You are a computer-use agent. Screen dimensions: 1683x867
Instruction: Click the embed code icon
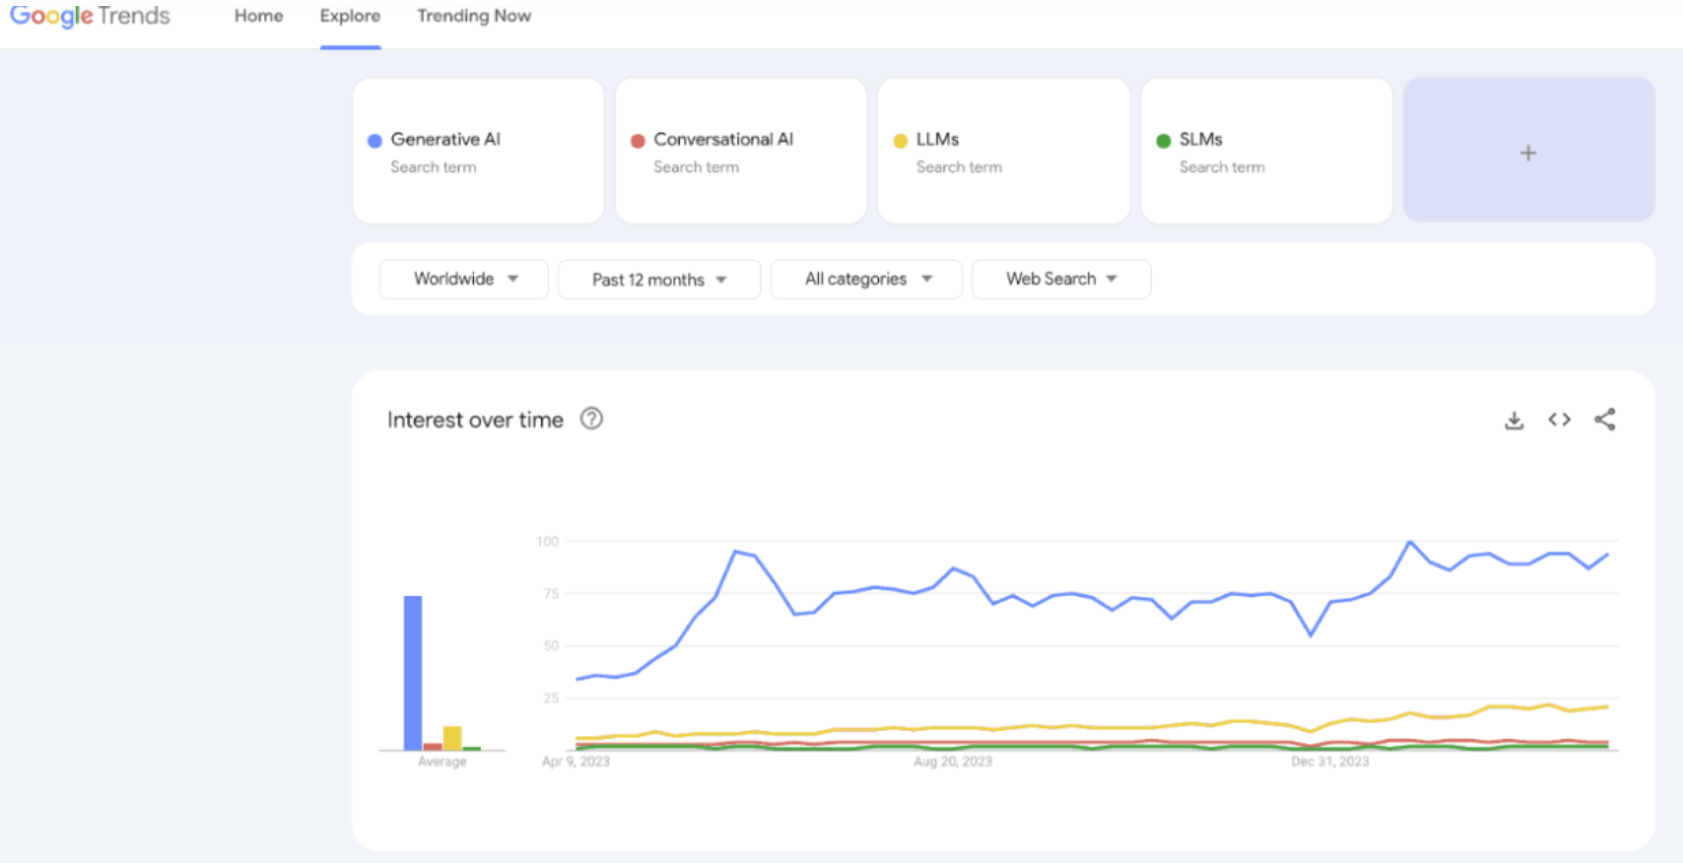pyautogui.click(x=1559, y=420)
